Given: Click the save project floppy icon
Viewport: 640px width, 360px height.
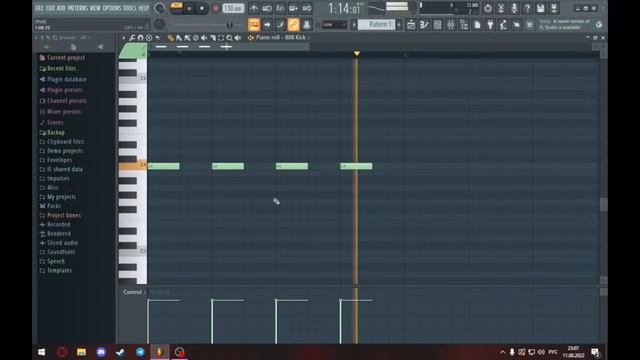Looking at the screenshot, I should tap(540, 8).
